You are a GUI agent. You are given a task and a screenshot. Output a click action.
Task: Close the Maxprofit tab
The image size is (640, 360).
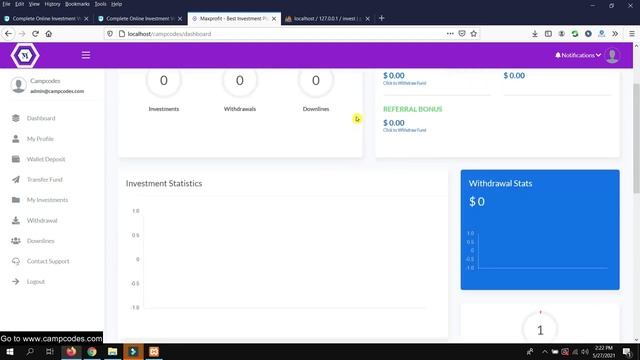coord(274,18)
